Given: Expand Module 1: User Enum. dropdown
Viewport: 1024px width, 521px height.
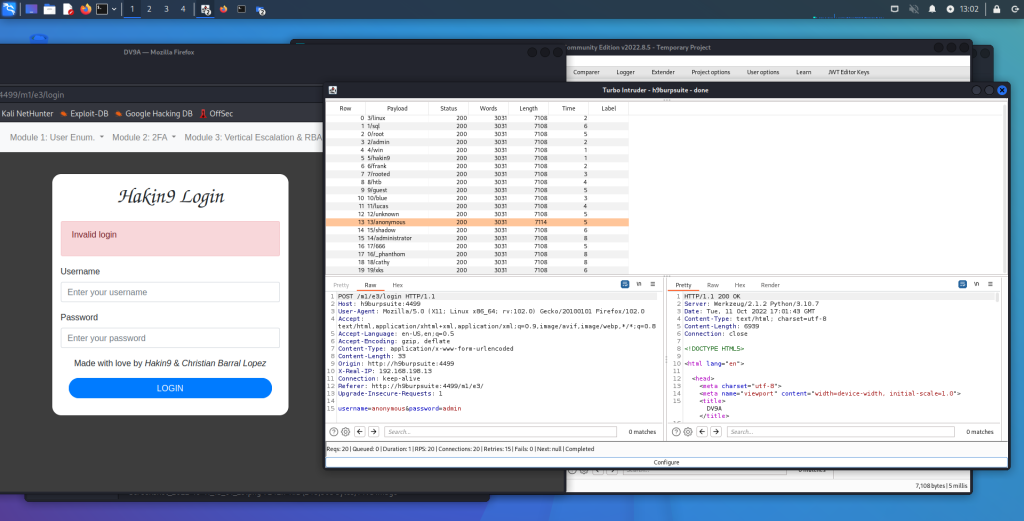Looking at the screenshot, I should point(57,137).
